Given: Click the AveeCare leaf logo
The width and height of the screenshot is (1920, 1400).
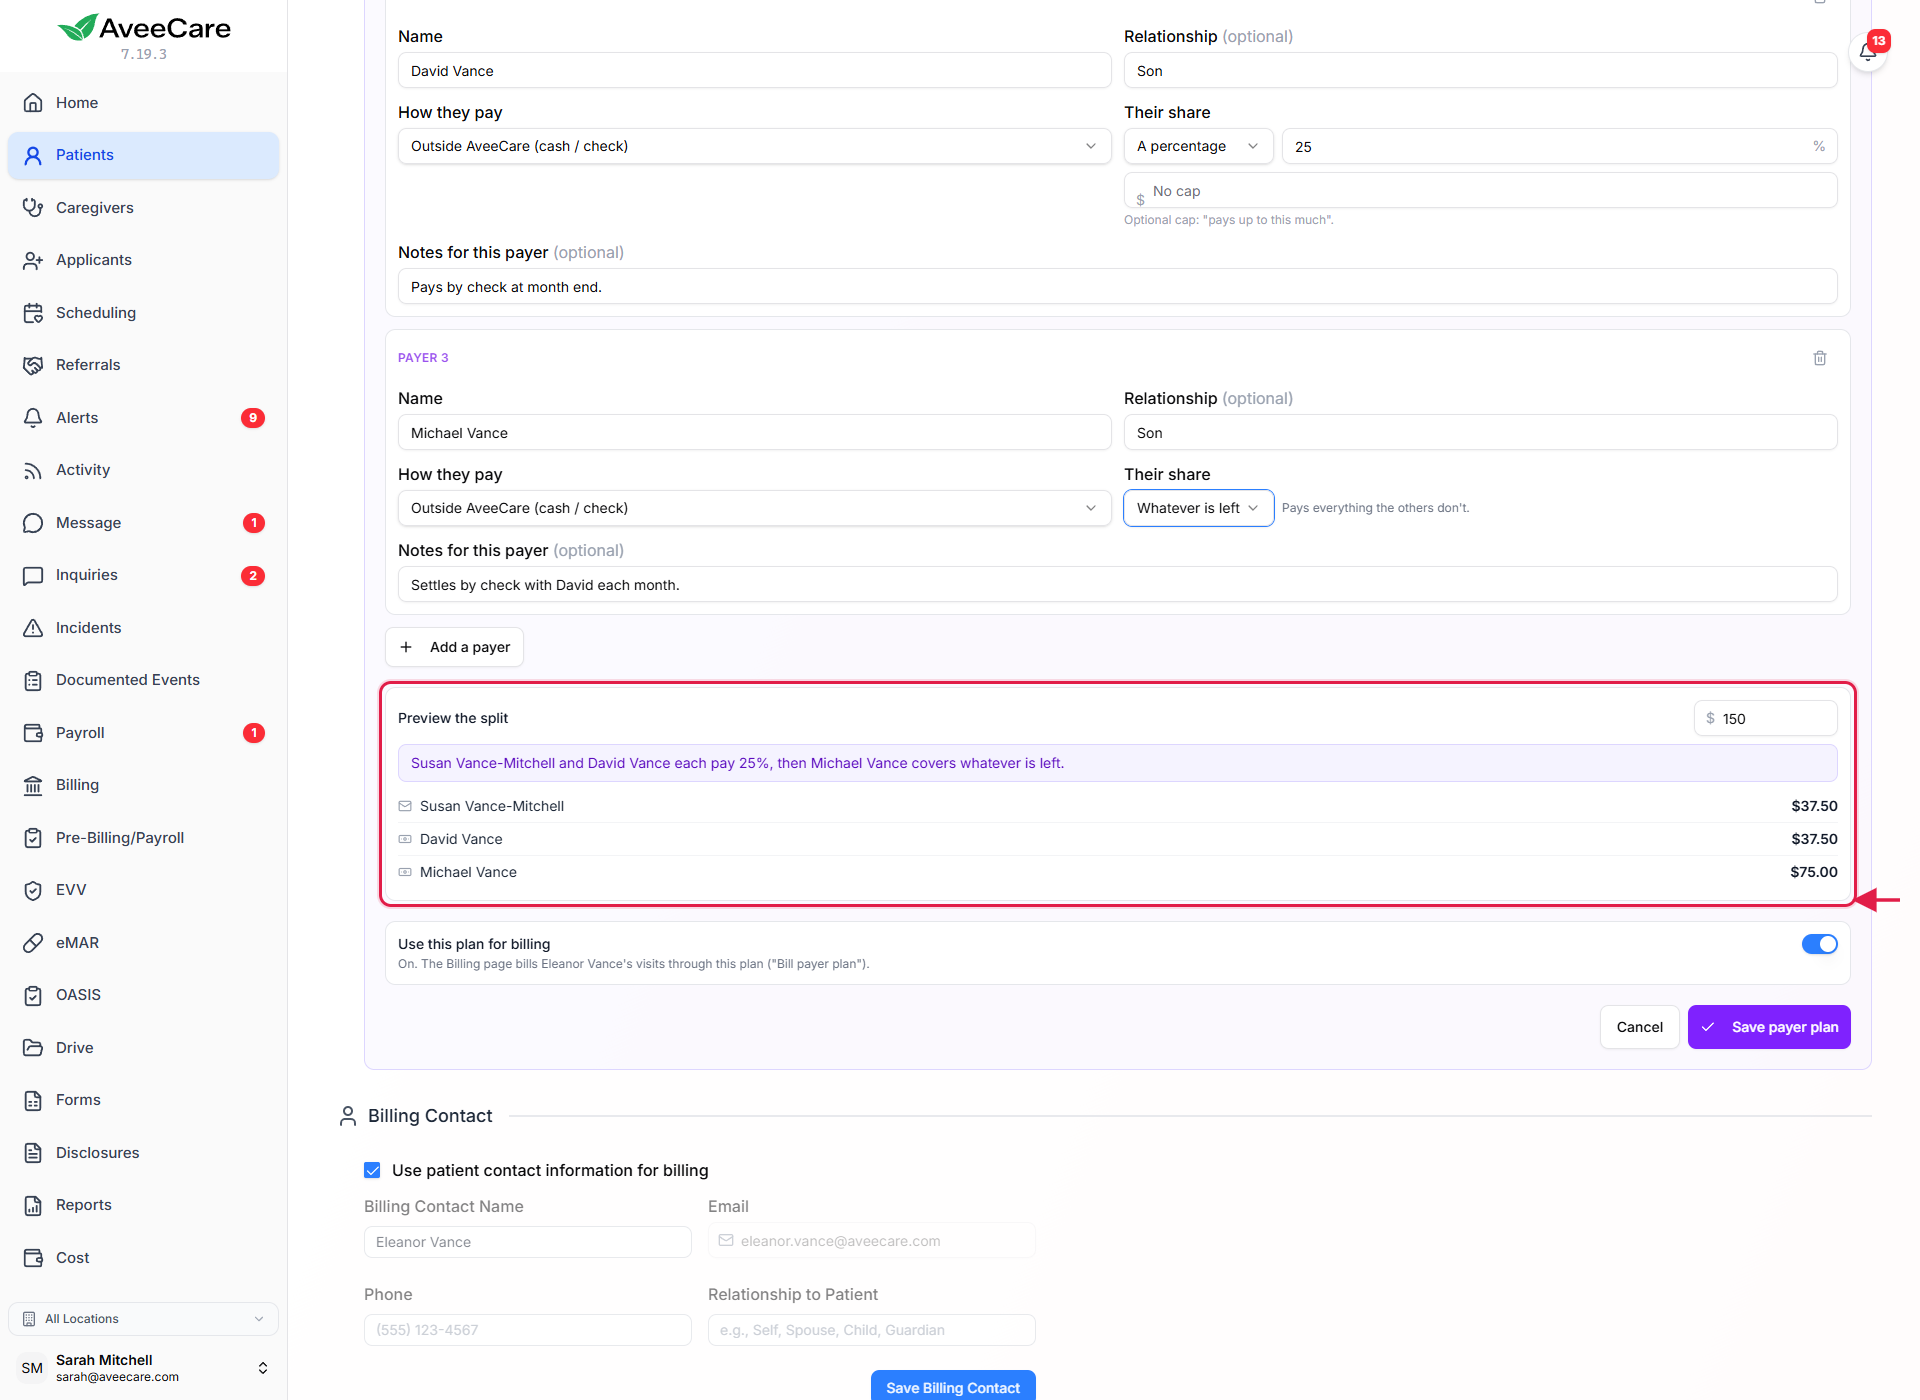Looking at the screenshot, I should click(x=77, y=27).
